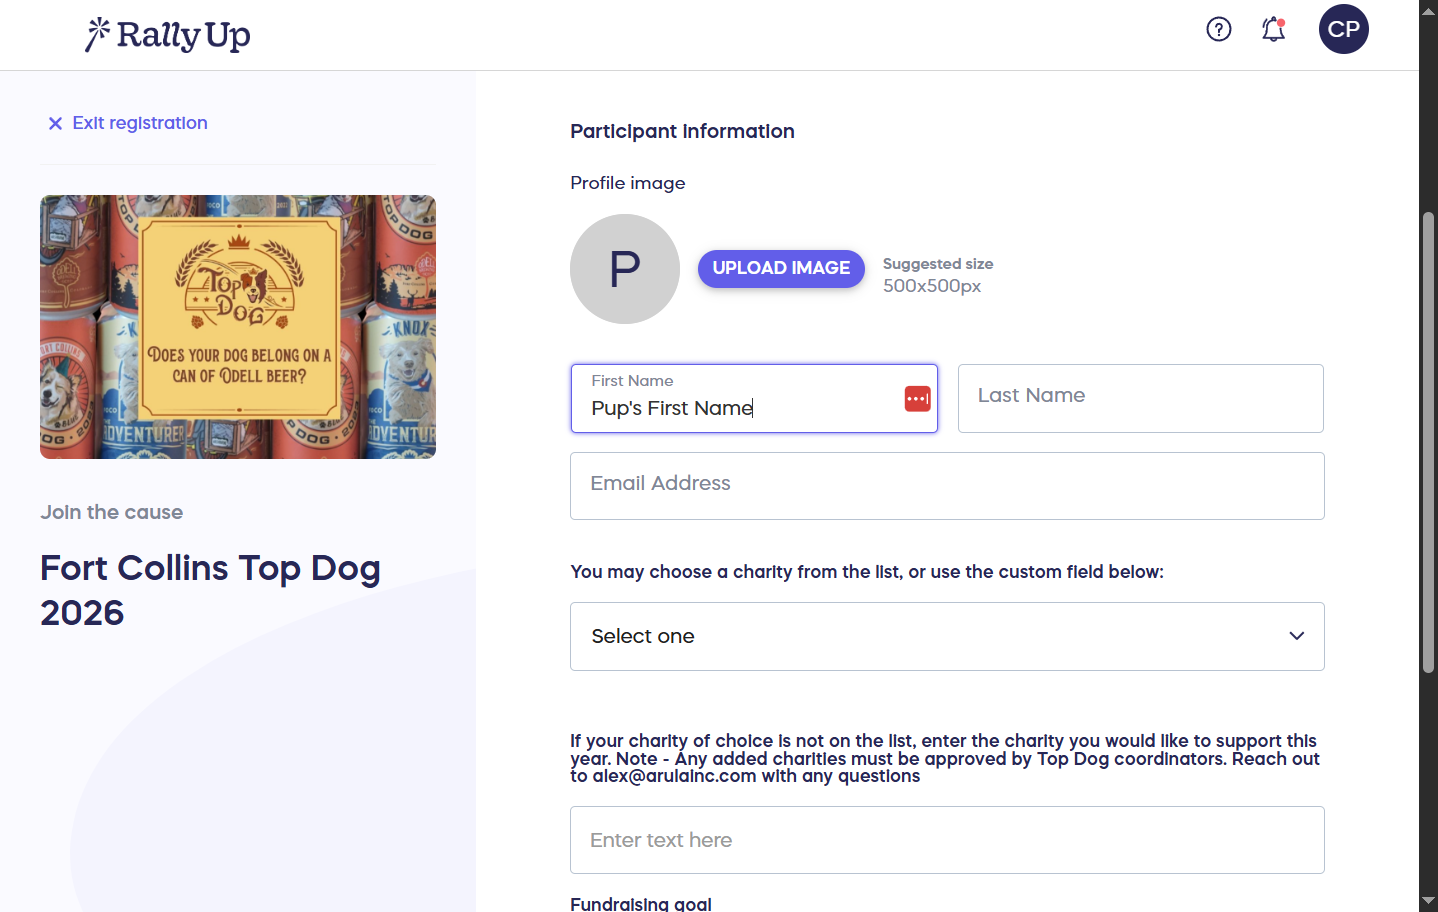The height and width of the screenshot is (912, 1438).
Task: Click the profile image placeholder P
Action: click(x=625, y=269)
